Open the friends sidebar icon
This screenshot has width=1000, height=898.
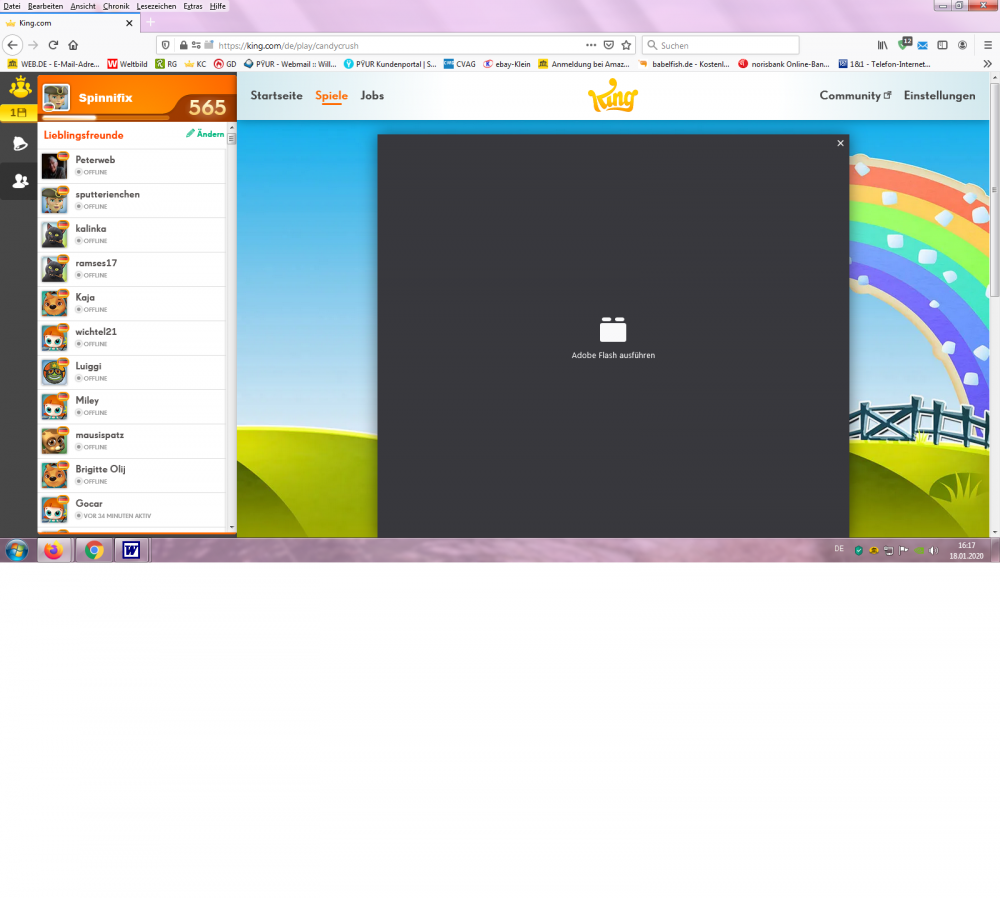[x=20, y=181]
